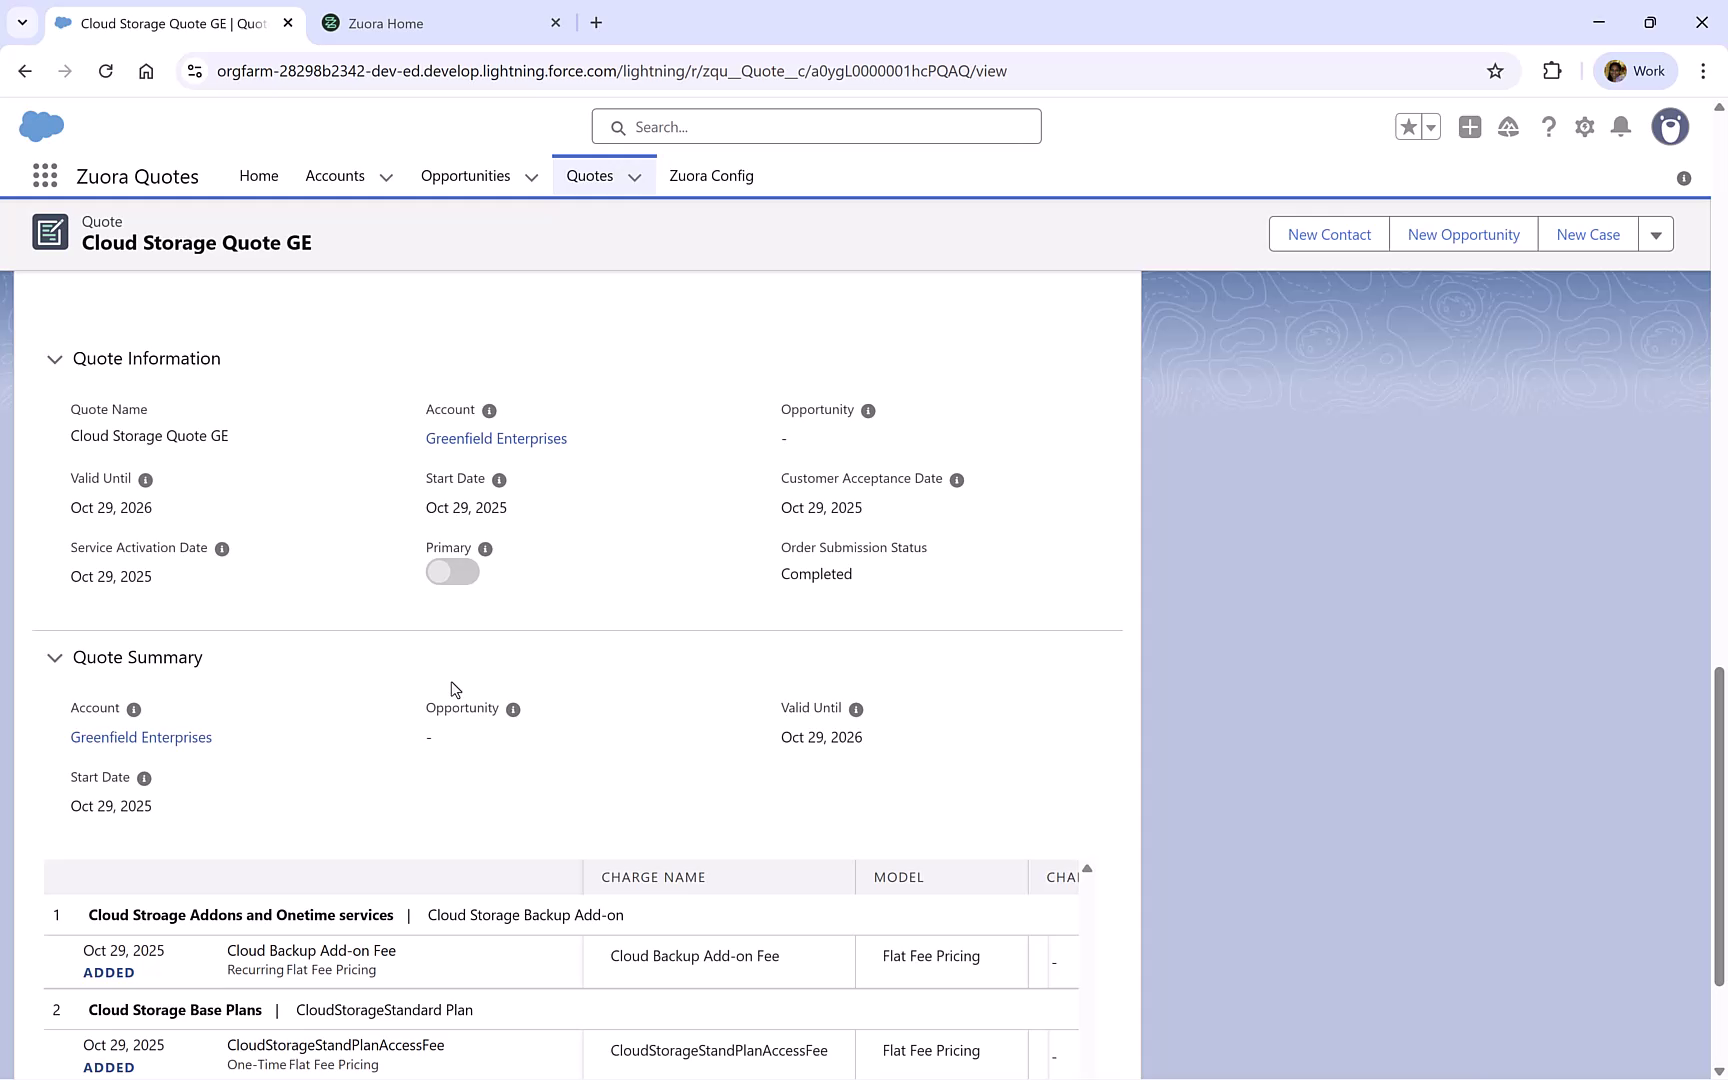Open the Trailhead help question mark icon
Screen dimensions: 1728x1080
click(1548, 127)
